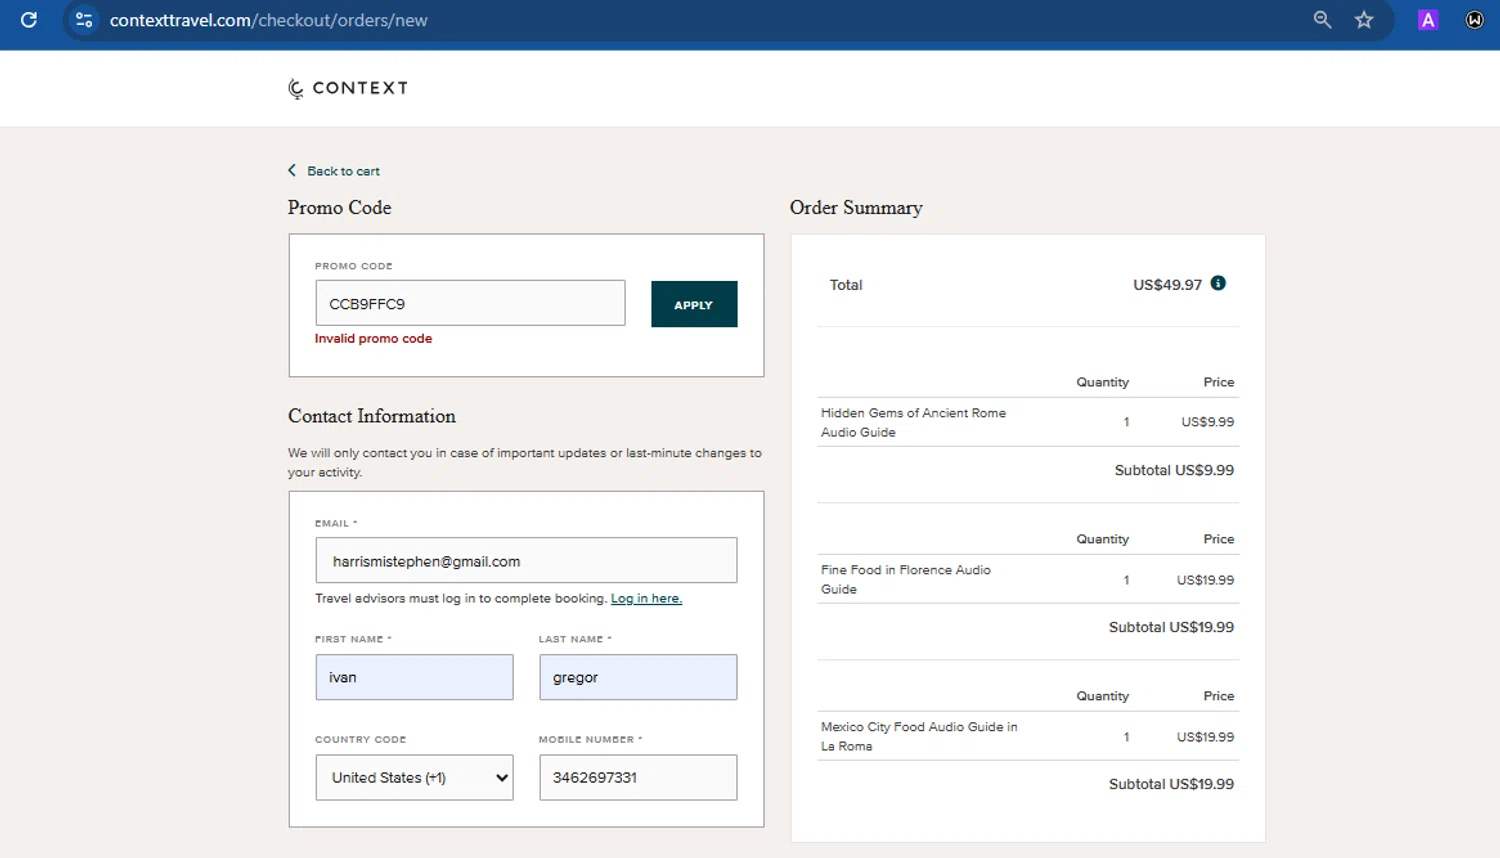Edit the email field
The height and width of the screenshot is (858, 1500).
pyautogui.click(x=526, y=561)
